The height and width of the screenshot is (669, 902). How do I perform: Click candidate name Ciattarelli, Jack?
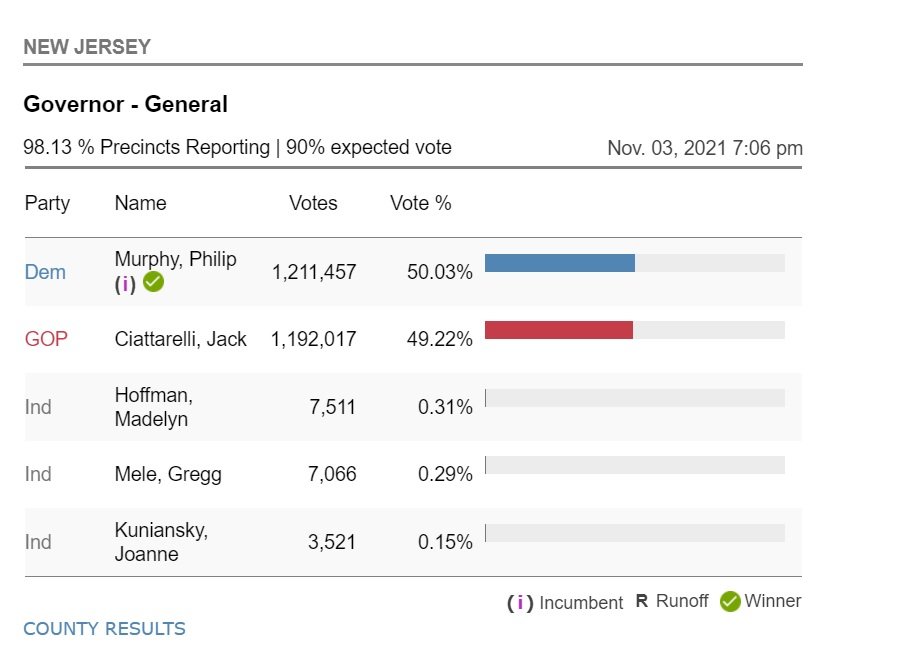[x=180, y=339]
